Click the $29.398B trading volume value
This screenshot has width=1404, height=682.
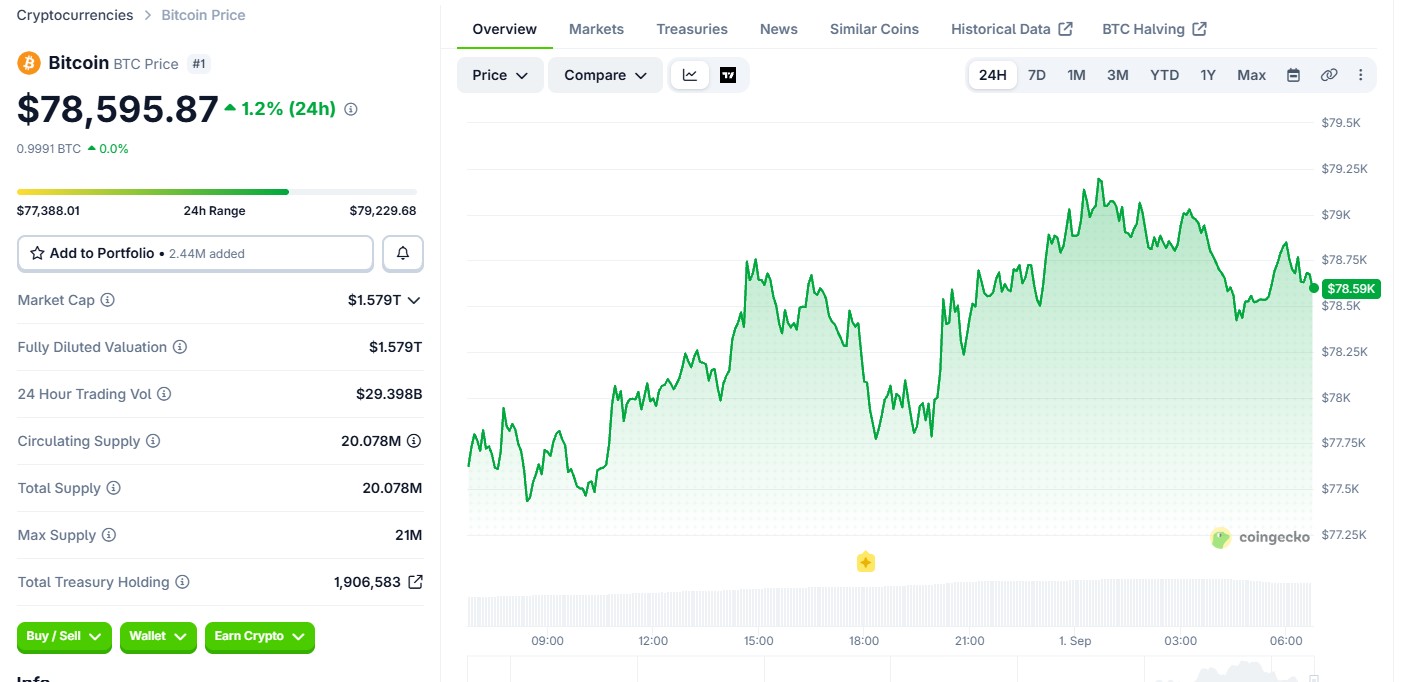(x=389, y=394)
